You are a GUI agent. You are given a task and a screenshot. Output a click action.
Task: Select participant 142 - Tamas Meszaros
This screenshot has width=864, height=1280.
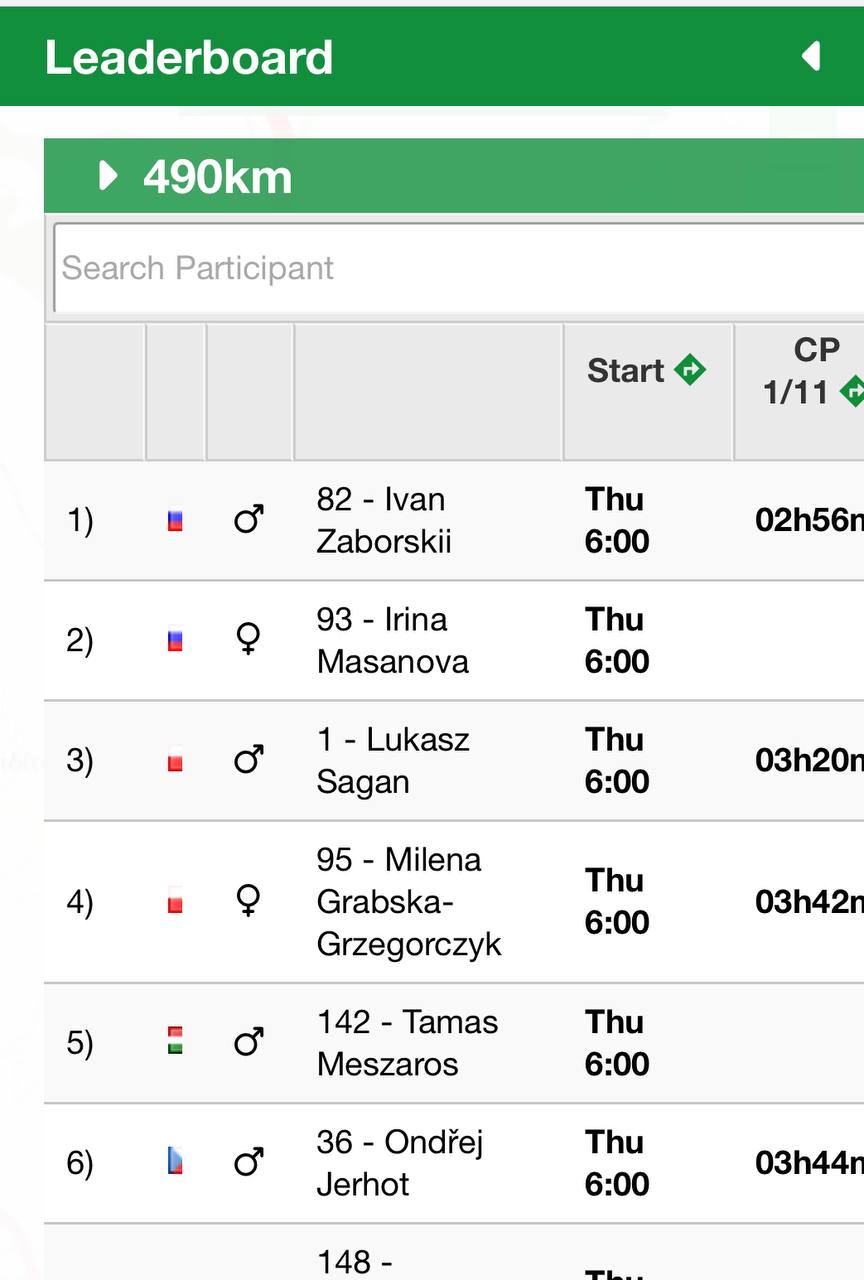pos(407,1043)
